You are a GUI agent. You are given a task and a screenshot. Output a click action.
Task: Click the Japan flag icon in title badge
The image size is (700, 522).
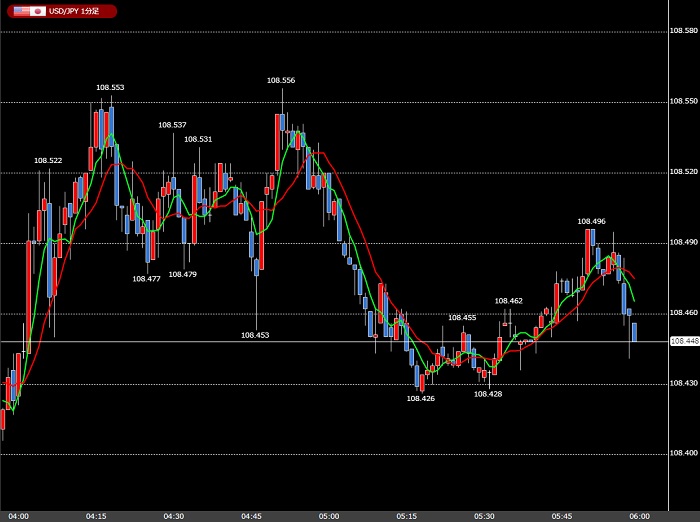point(38,11)
